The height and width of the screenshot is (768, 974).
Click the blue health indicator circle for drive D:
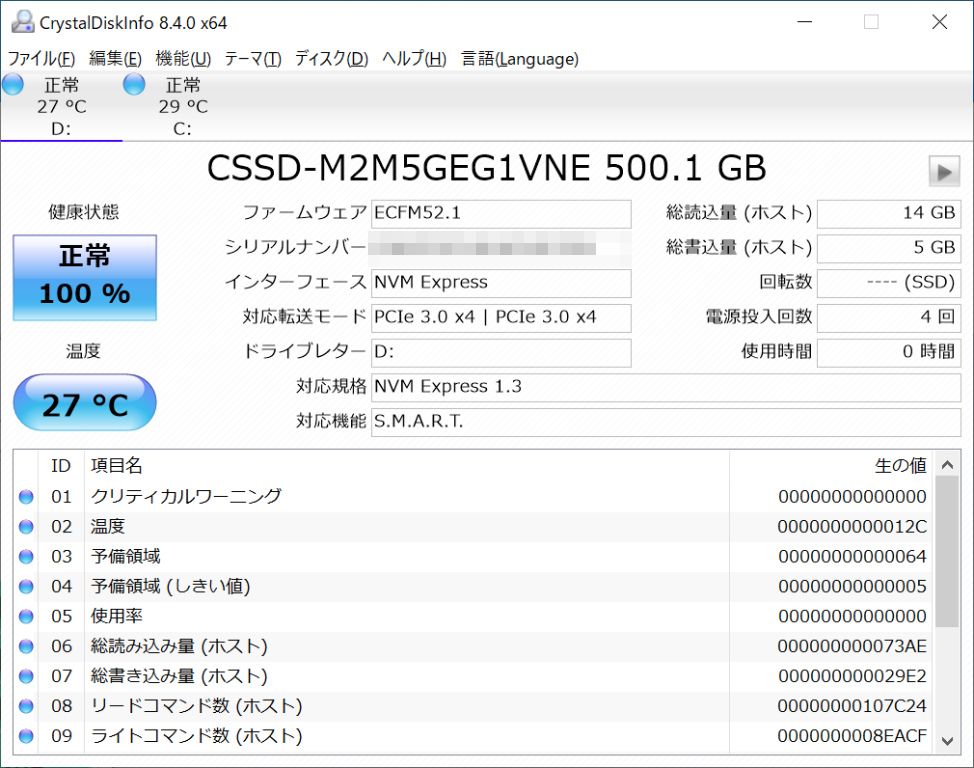point(13,86)
